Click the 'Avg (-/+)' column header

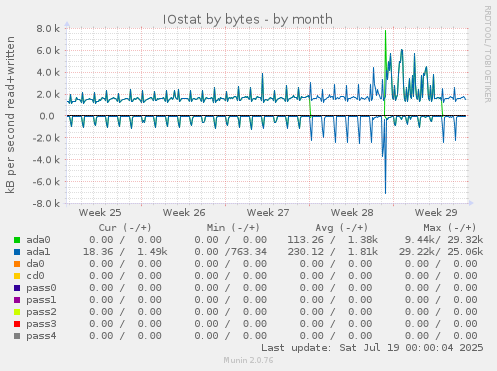[342, 228]
